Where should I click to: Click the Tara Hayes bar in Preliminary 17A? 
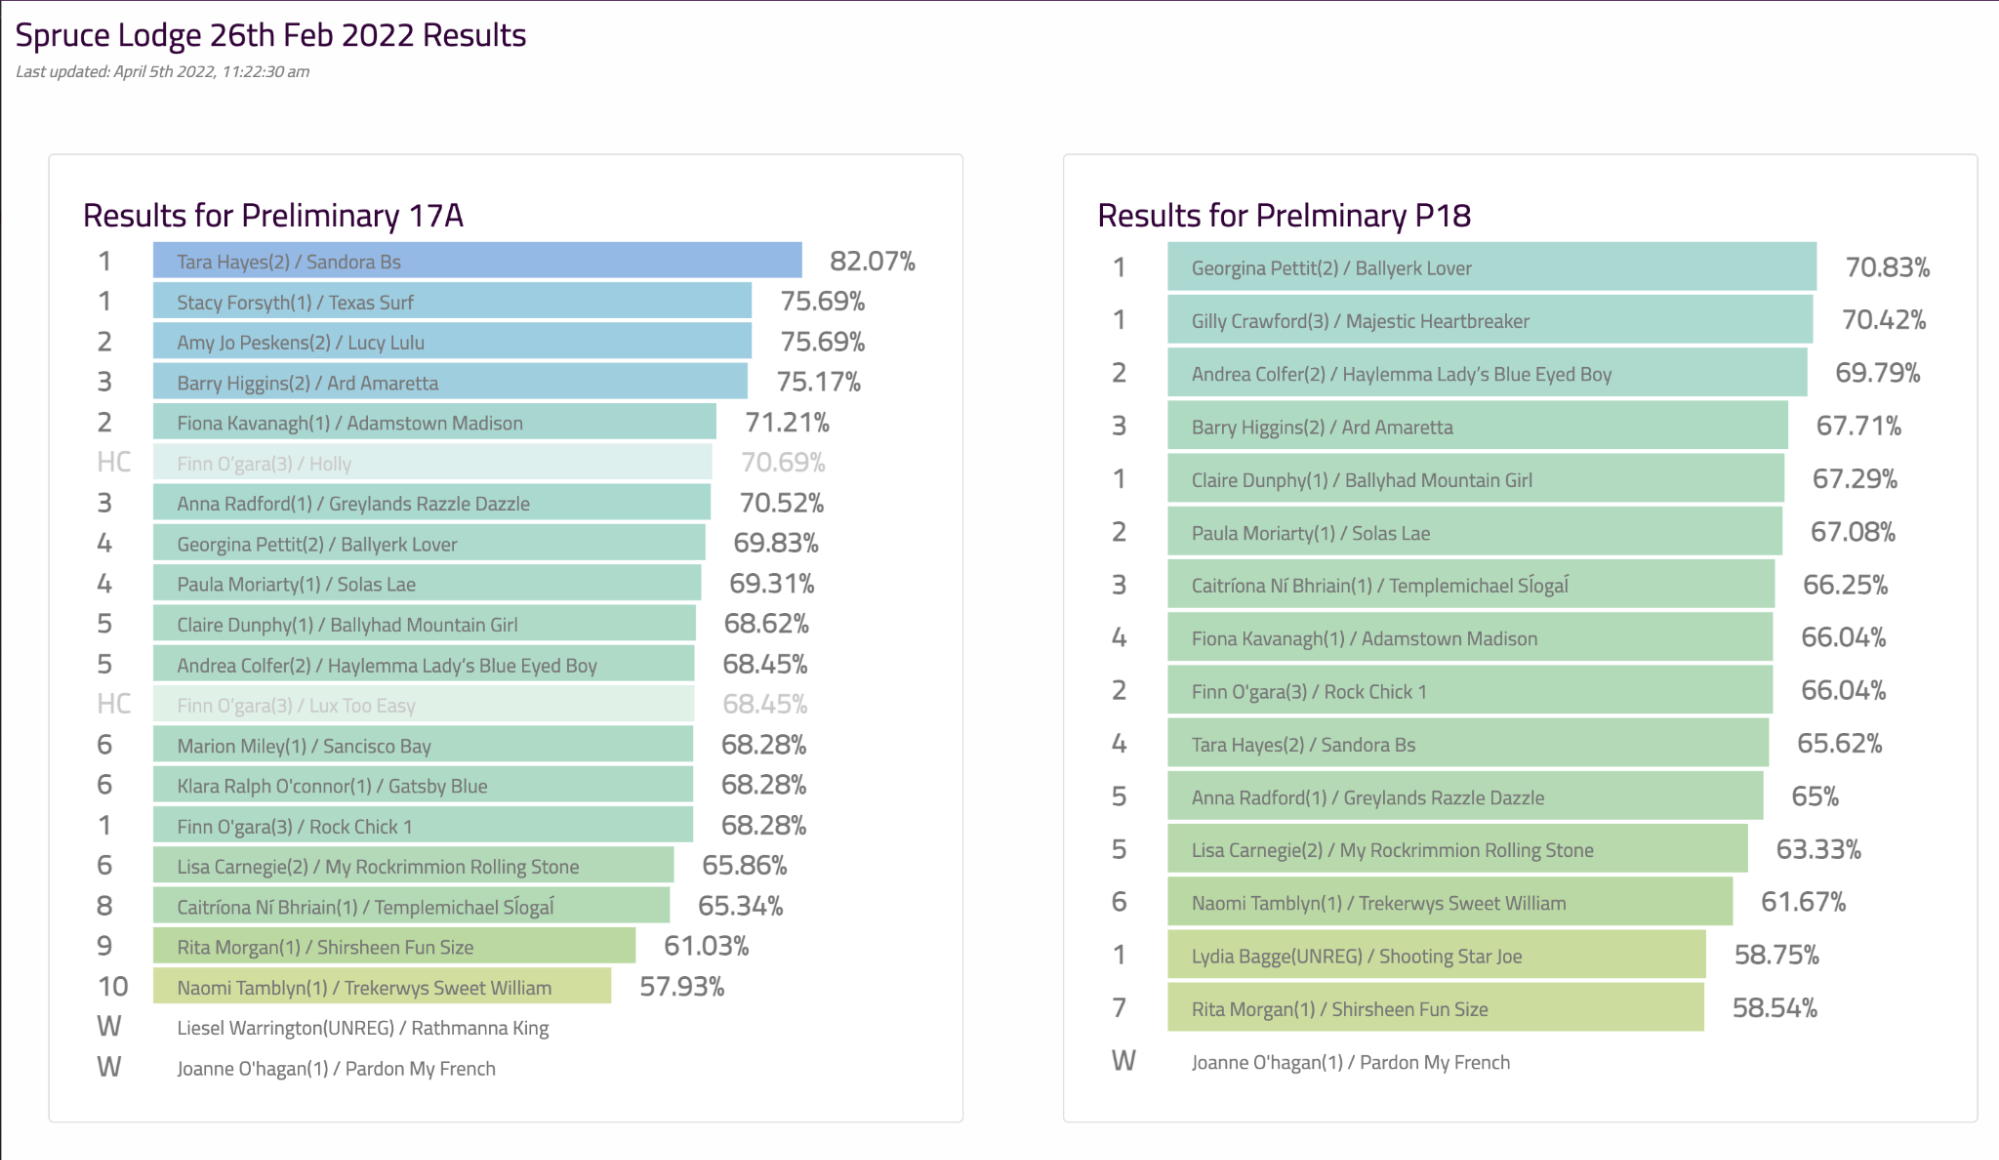coord(477,261)
